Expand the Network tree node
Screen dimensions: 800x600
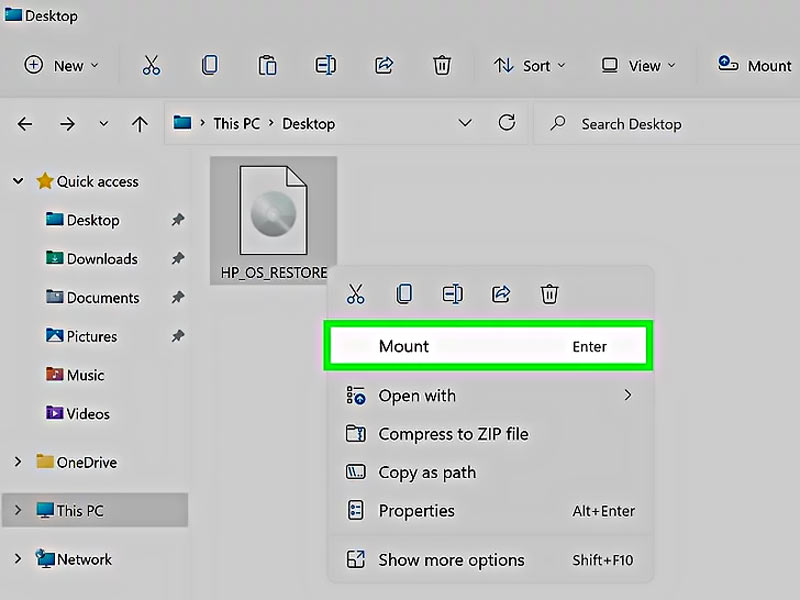pyautogui.click(x=18, y=559)
